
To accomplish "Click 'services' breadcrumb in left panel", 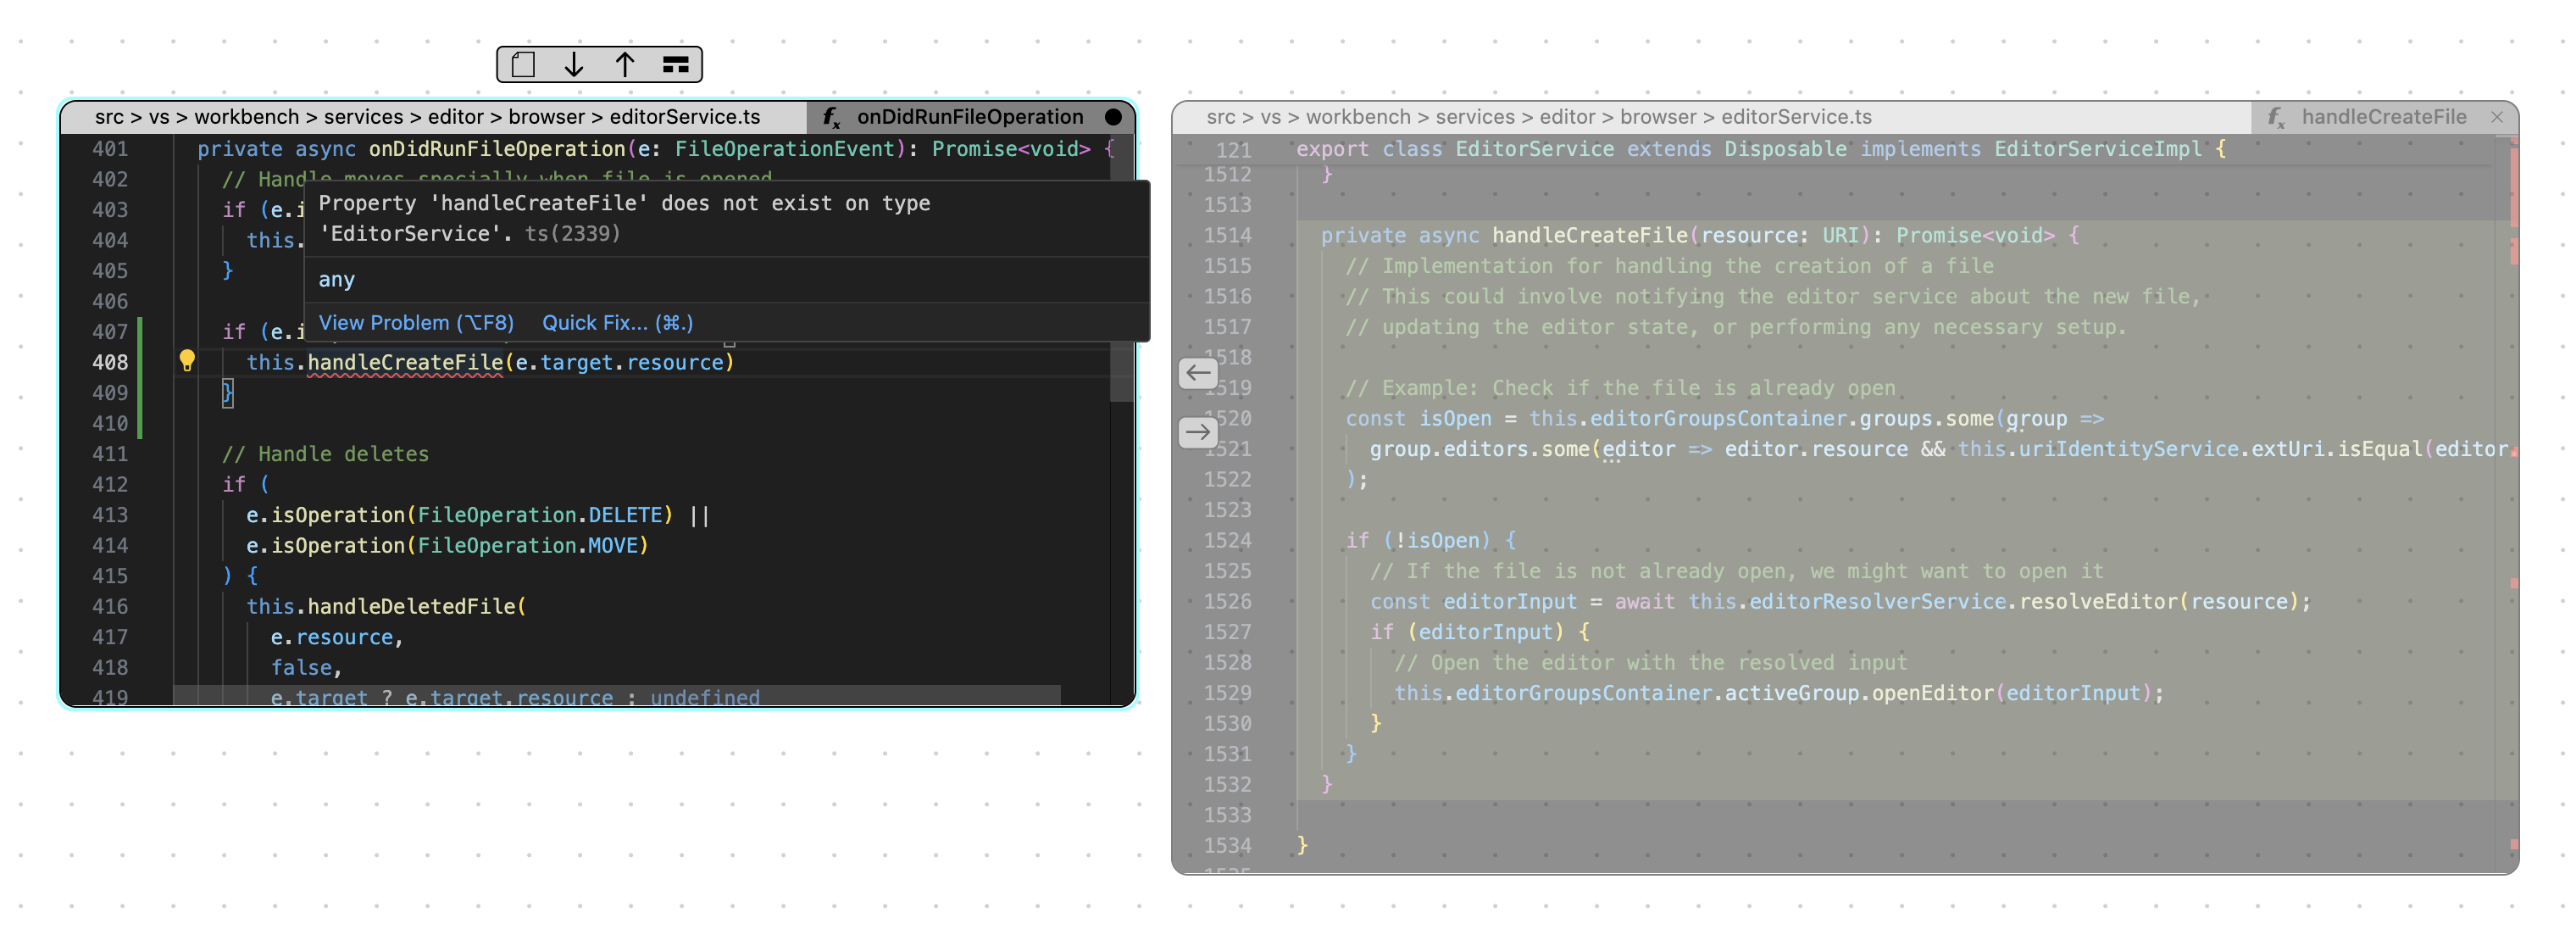I will click(x=363, y=117).
